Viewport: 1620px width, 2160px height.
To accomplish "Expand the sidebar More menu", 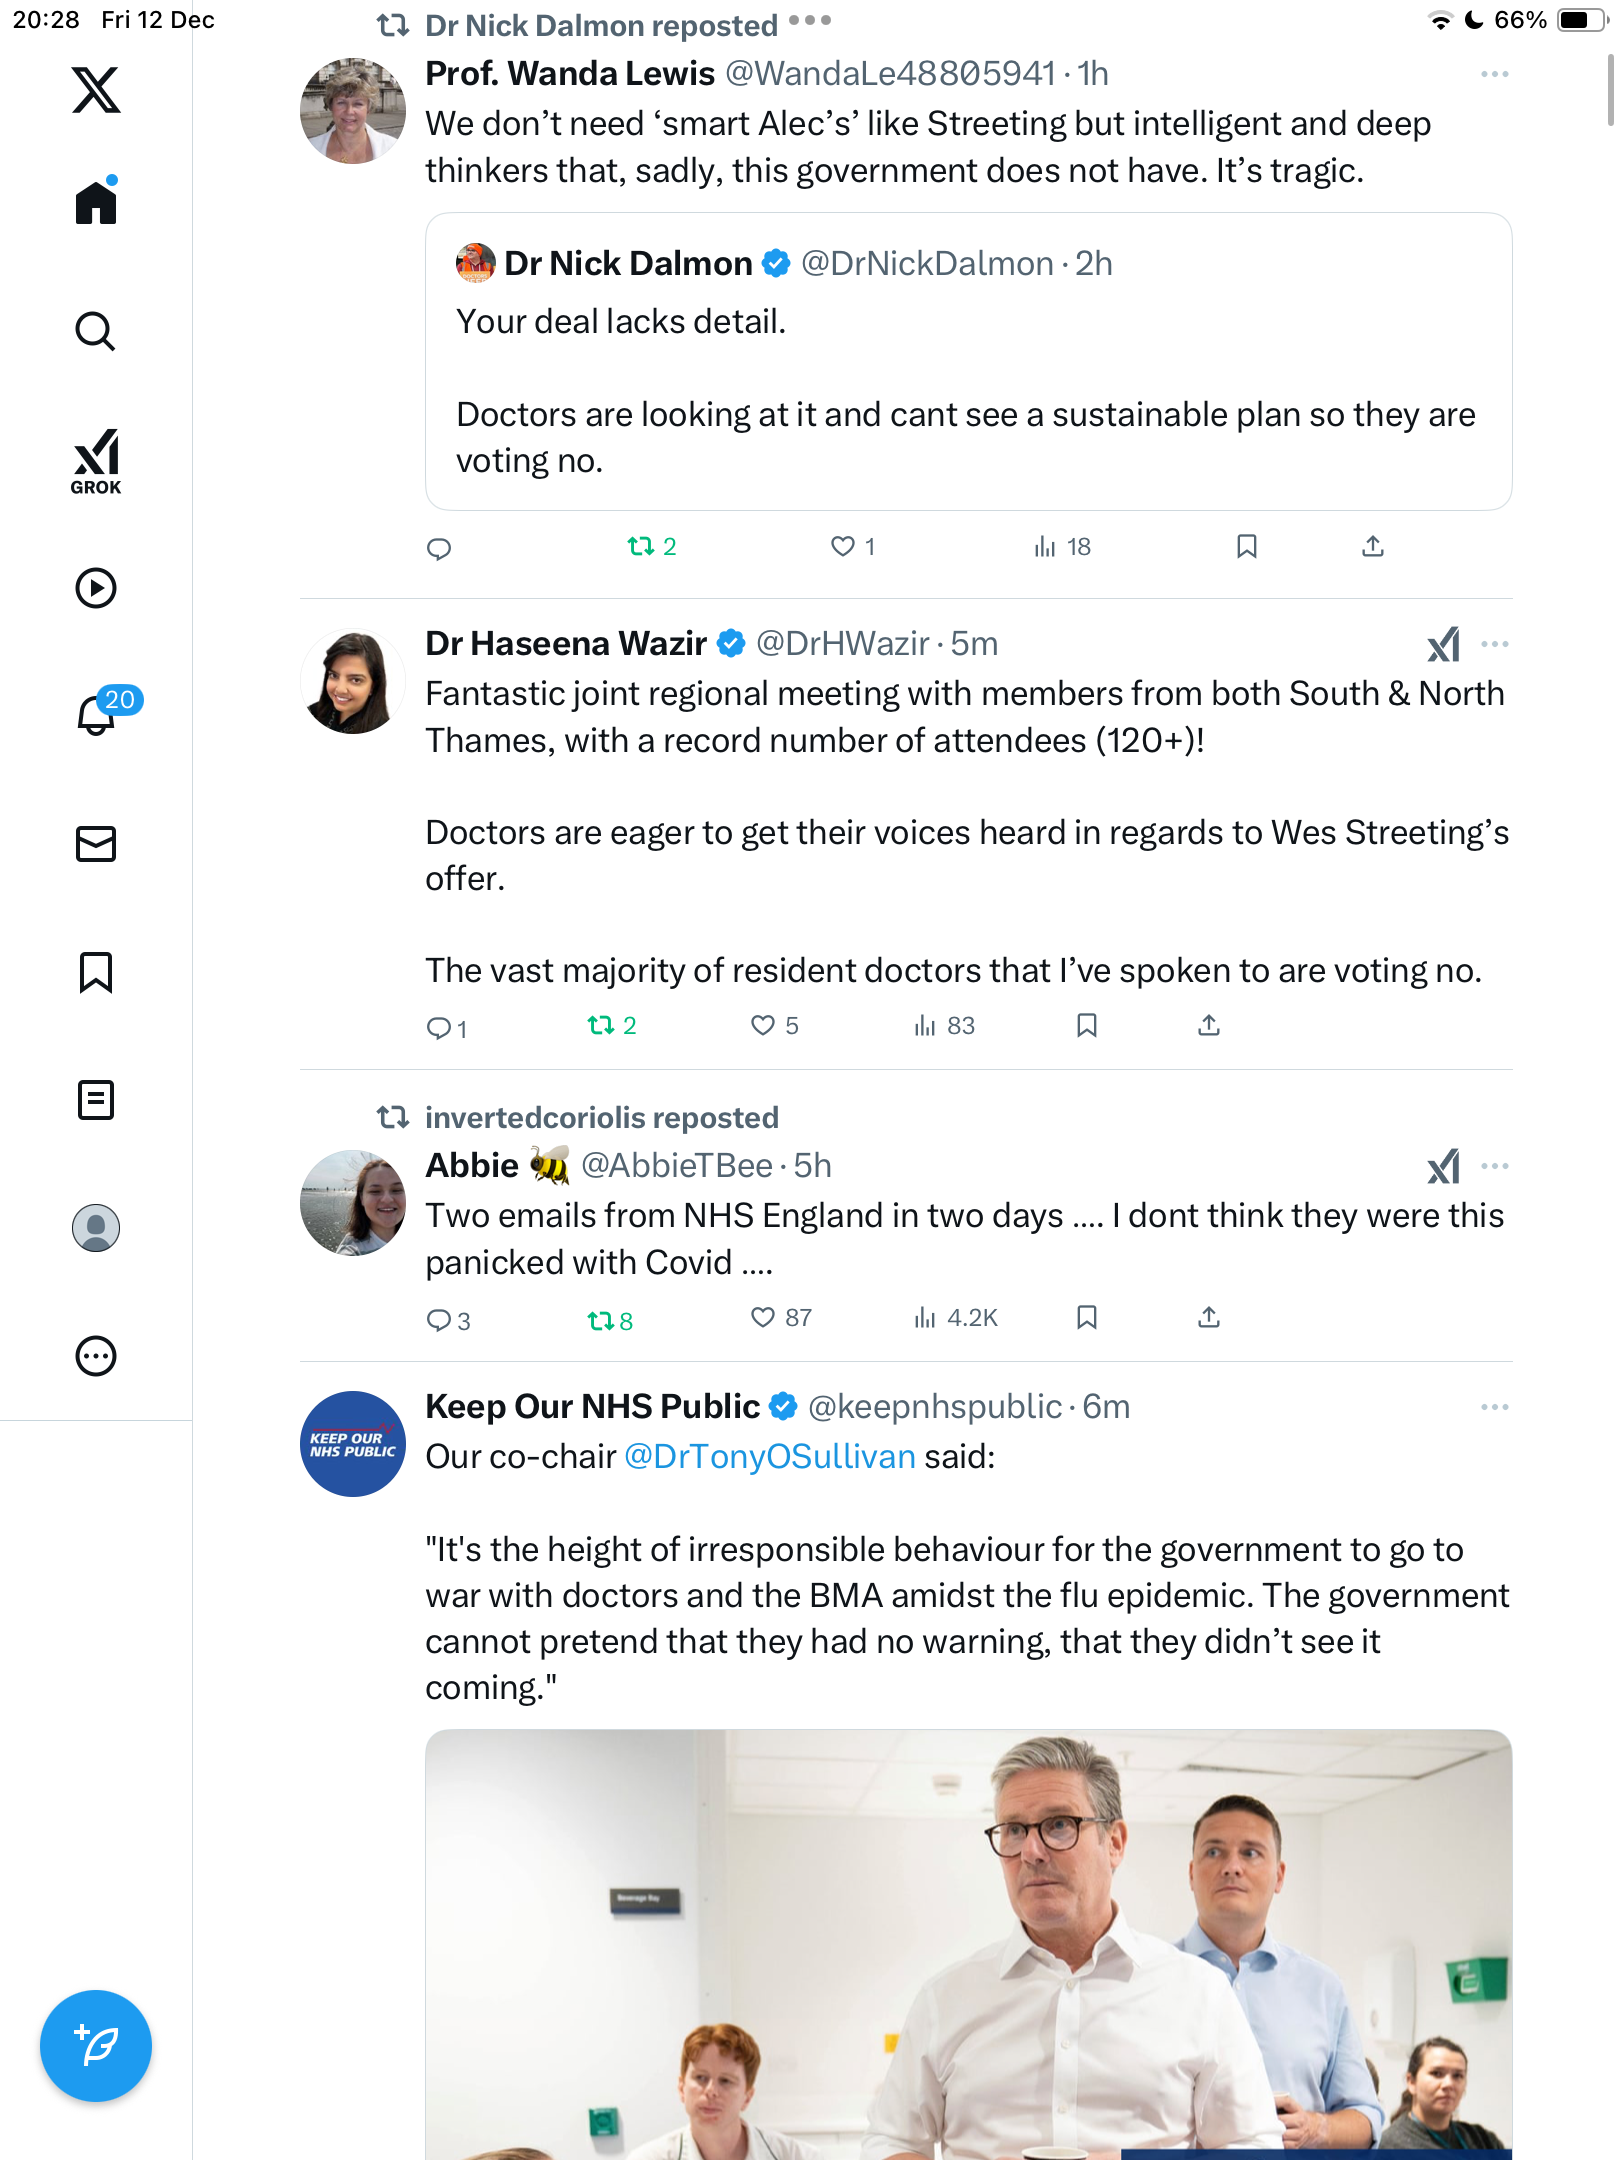I will (x=96, y=1356).
